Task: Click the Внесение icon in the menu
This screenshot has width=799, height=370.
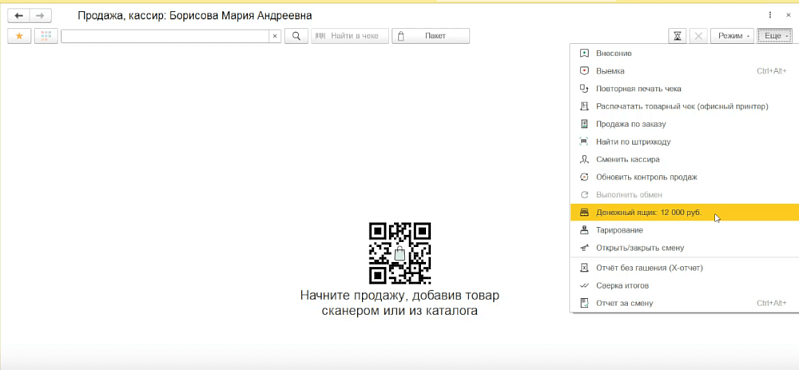Action: coord(584,53)
